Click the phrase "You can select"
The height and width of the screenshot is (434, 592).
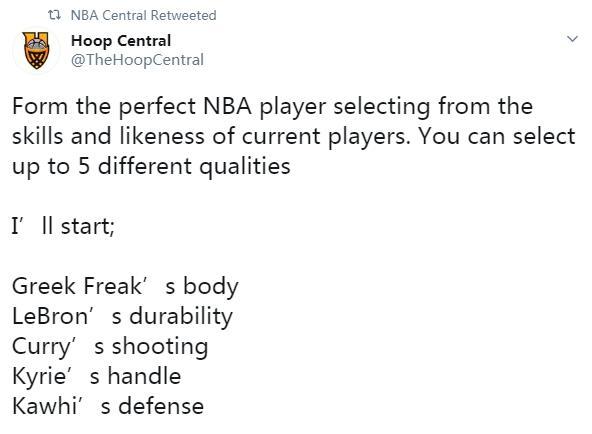[497, 136]
